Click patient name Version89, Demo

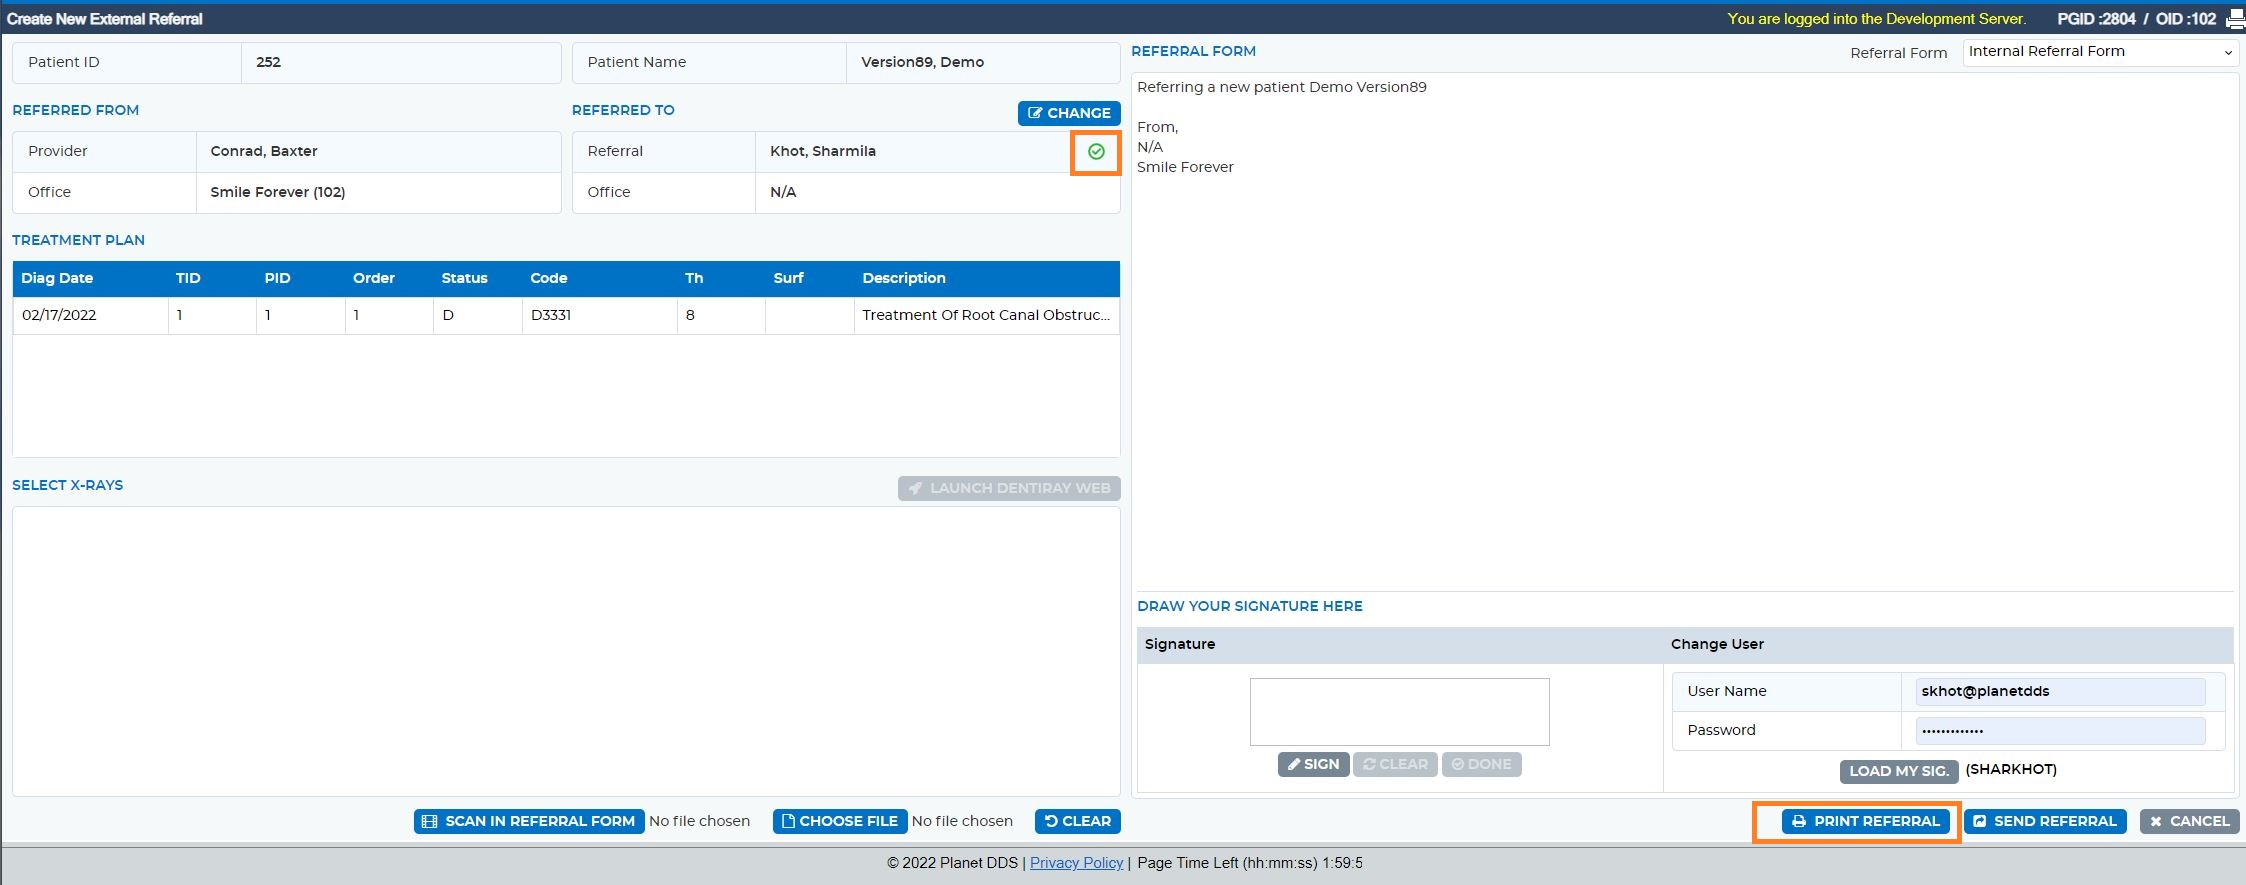tap(922, 62)
